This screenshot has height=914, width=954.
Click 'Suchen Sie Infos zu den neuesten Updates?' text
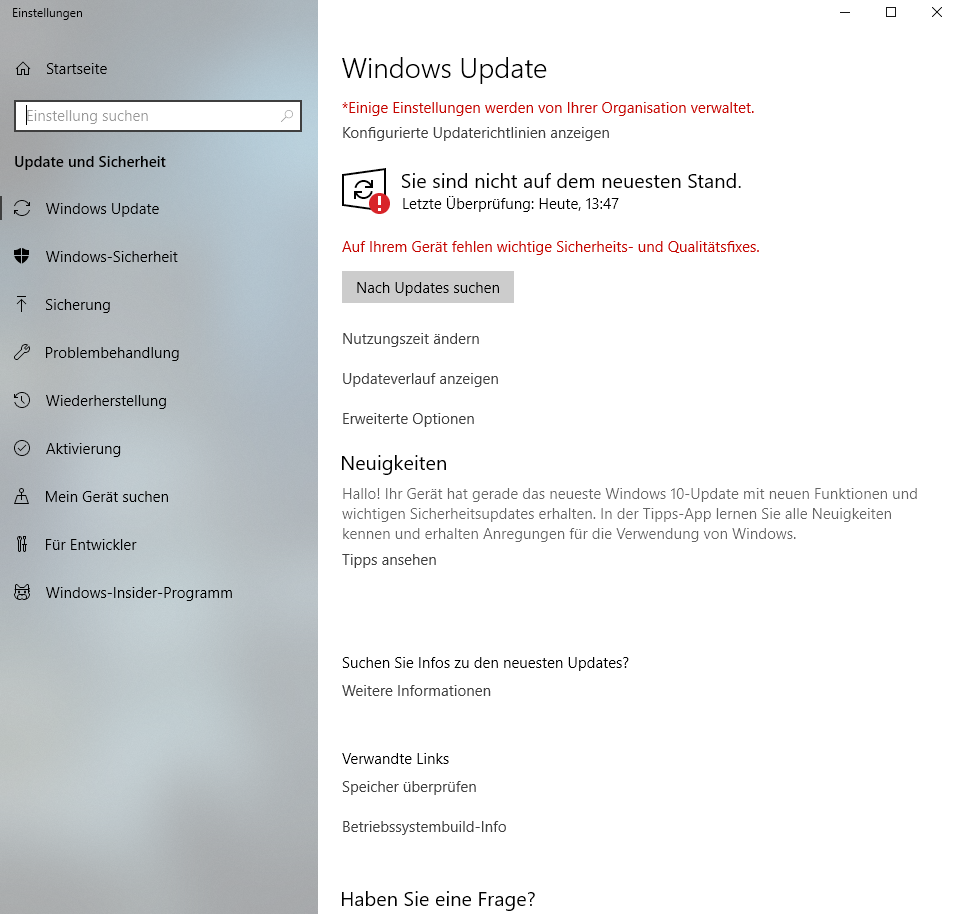(x=486, y=663)
